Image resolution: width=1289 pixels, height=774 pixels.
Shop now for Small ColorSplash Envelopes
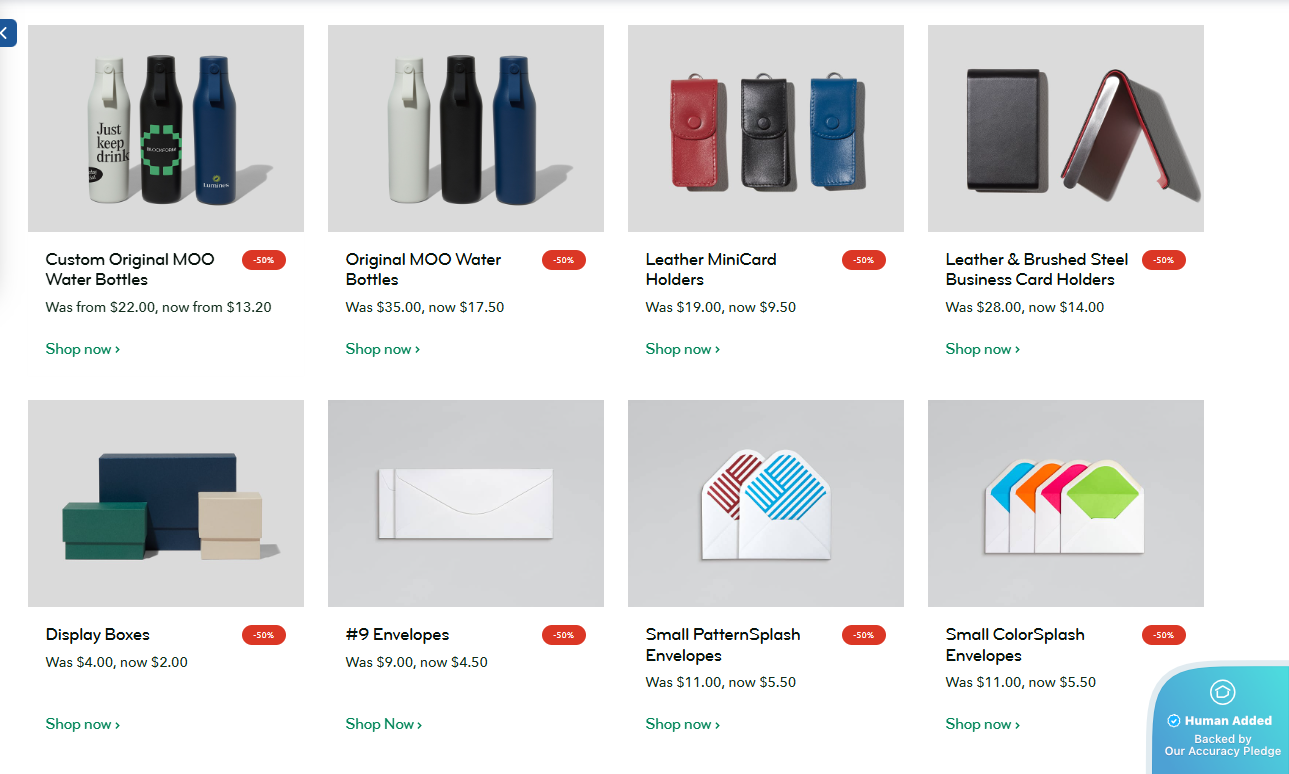point(983,724)
